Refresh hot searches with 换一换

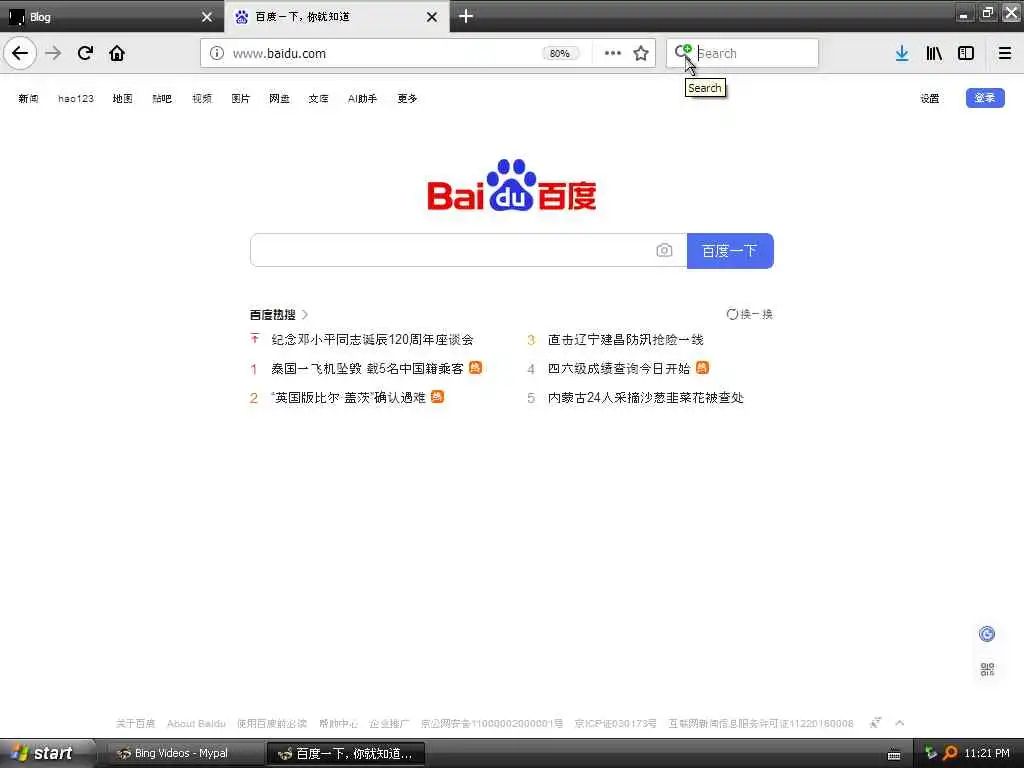750,314
